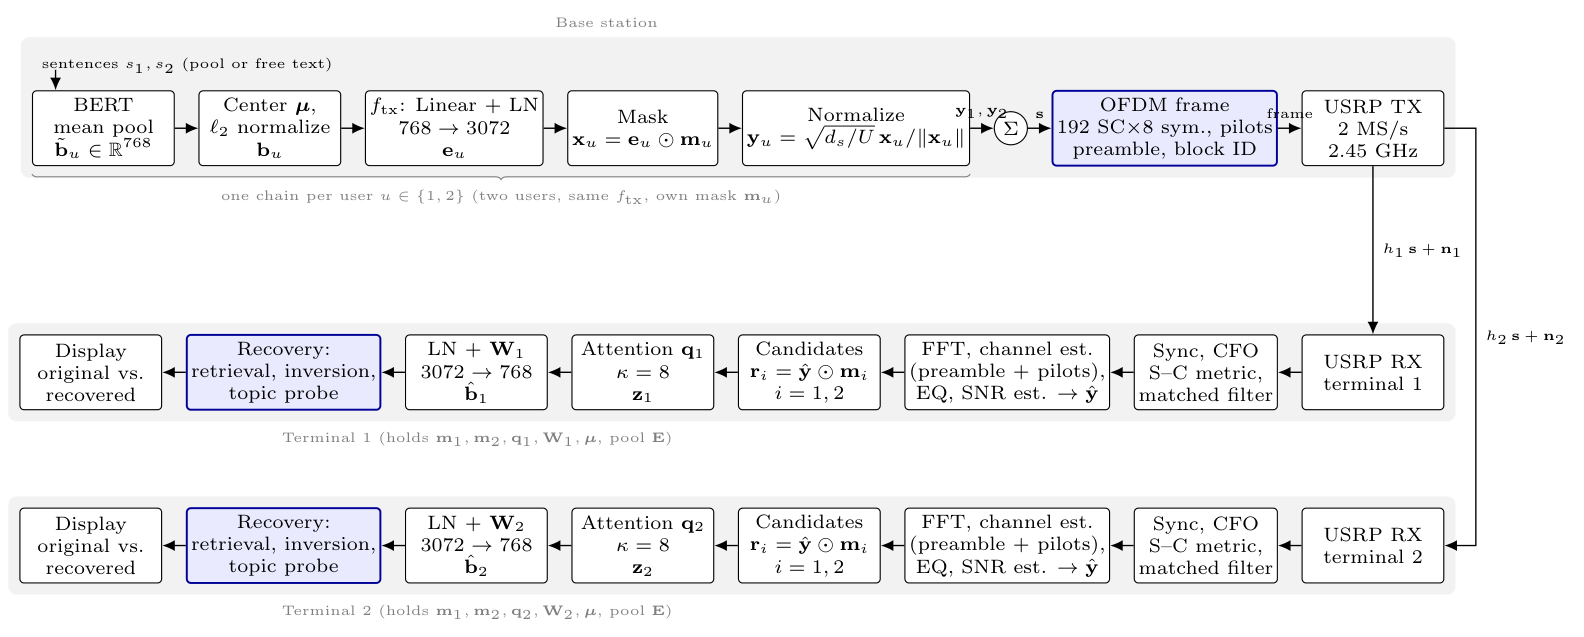This screenshot has height=637, width=1584.
Task: Click the FFT, channel est. block in Terminal 2
Action: (x=1007, y=545)
